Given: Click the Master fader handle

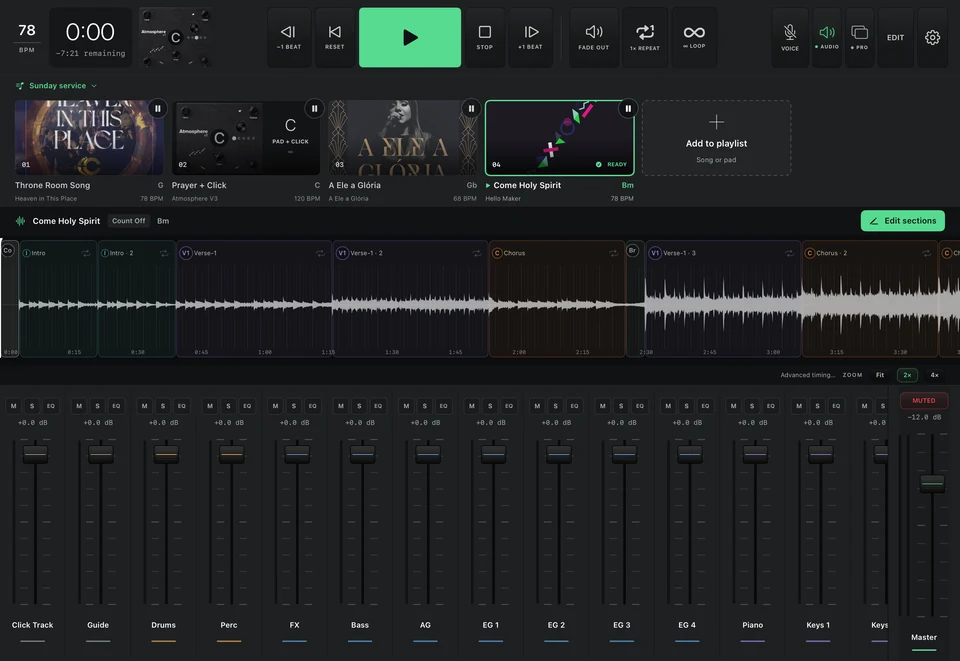Looking at the screenshot, I should coord(932,483).
